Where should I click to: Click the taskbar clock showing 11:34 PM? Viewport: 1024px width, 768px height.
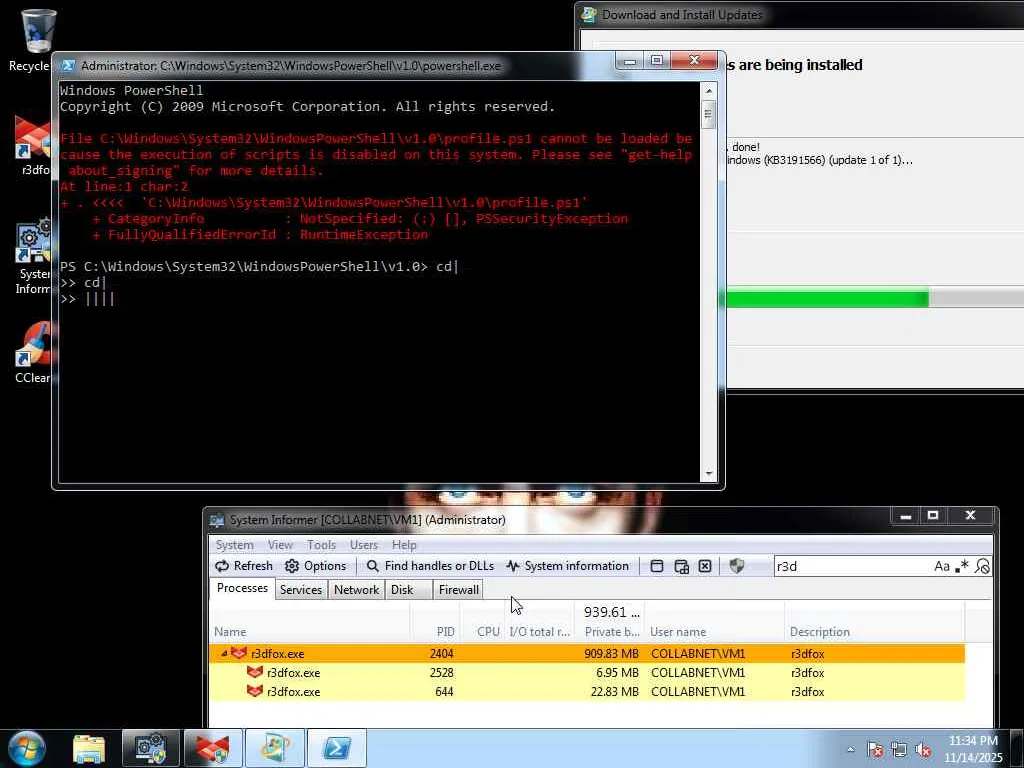pos(973,749)
